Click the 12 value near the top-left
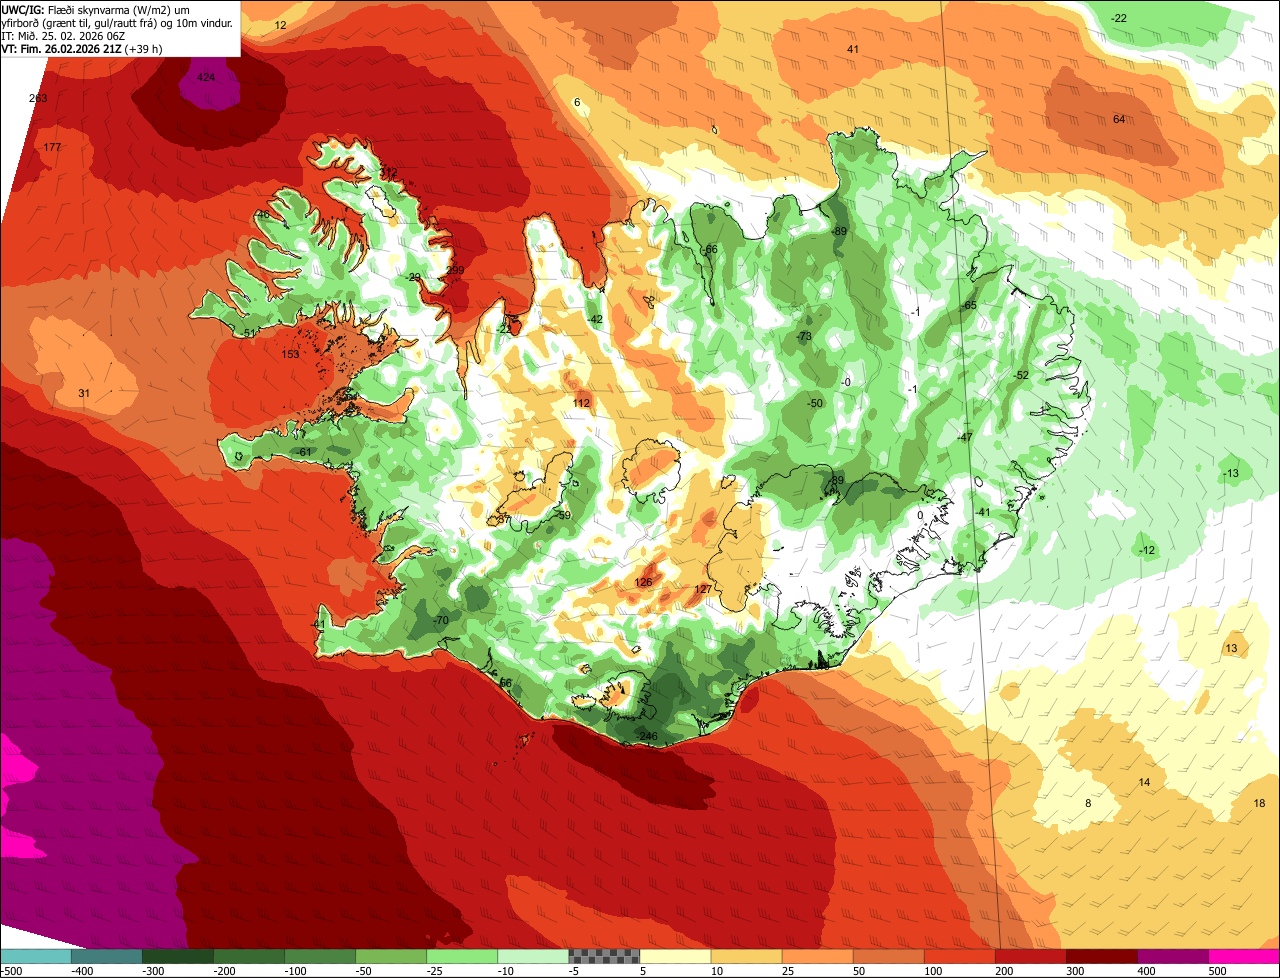Viewport: 1280px width, 978px height. 280,25
